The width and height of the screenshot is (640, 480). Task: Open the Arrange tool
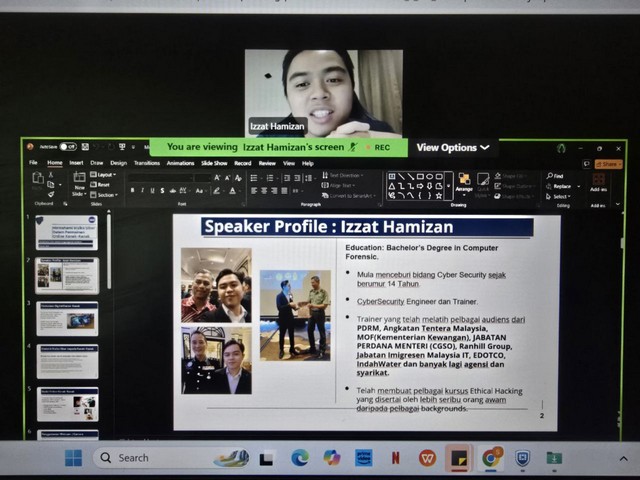point(464,181)
